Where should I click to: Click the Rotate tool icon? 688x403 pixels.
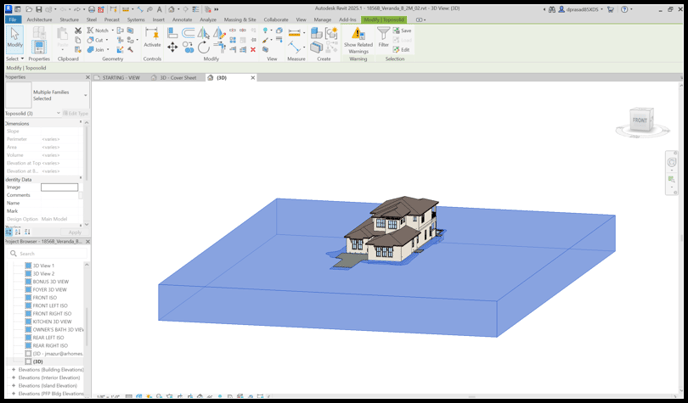[204, 47]
